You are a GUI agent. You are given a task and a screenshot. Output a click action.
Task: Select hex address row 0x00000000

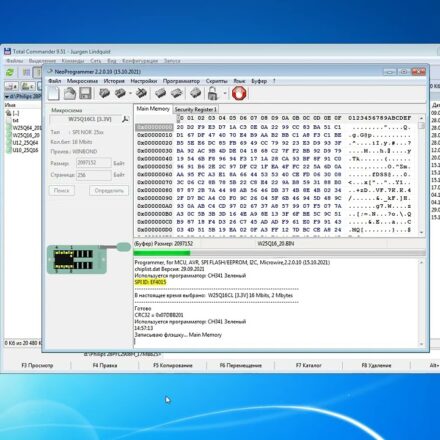(x=154, y=127)
